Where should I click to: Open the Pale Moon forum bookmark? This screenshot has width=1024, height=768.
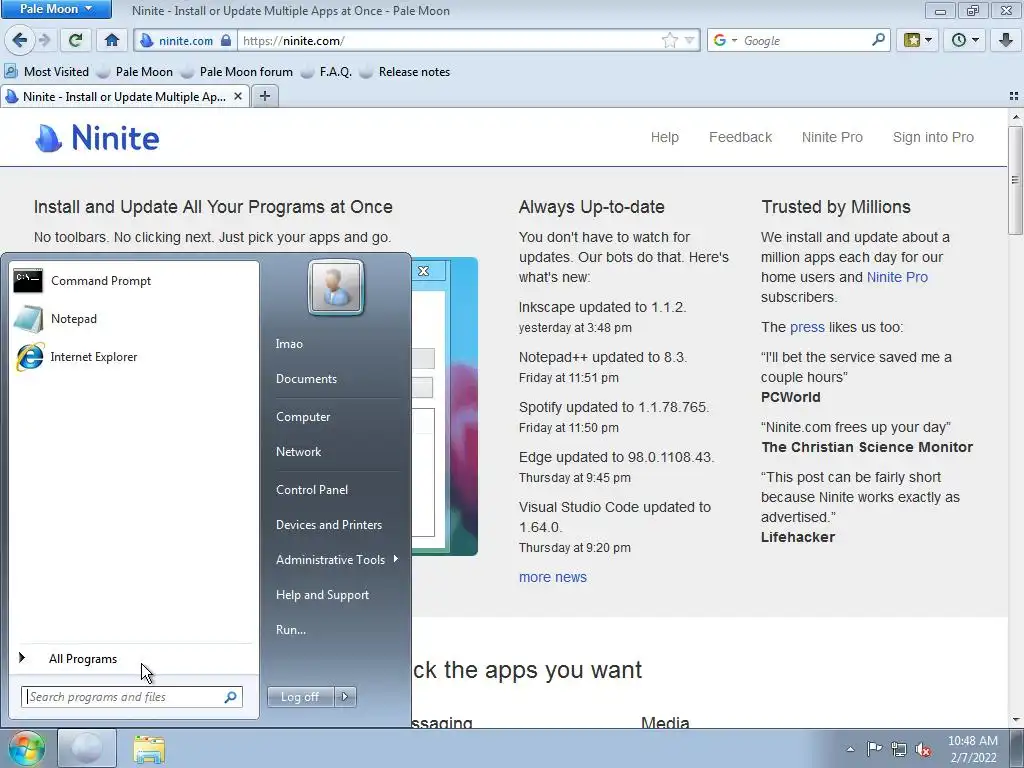(237, 72)
